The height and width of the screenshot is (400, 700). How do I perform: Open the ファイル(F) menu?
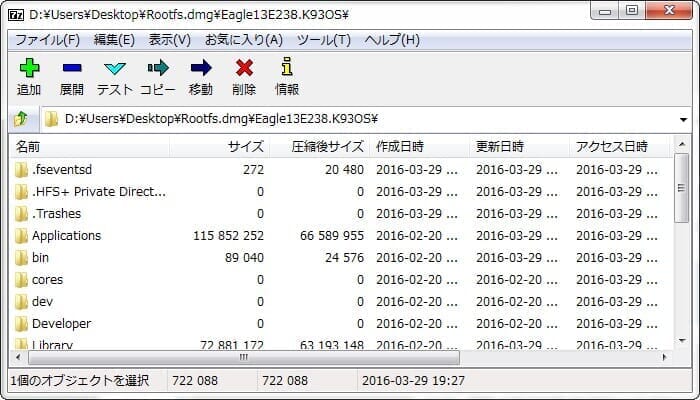point(47,40)
